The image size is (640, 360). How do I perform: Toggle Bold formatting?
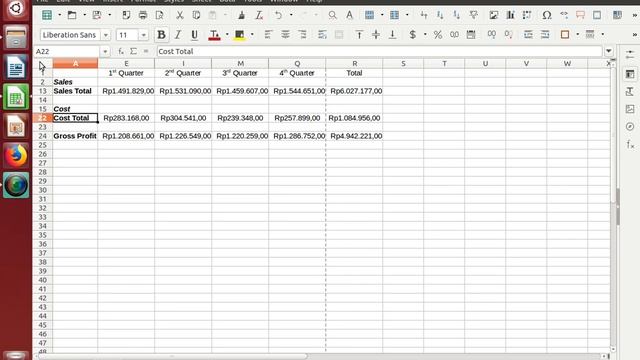click(x=162, y=35)
